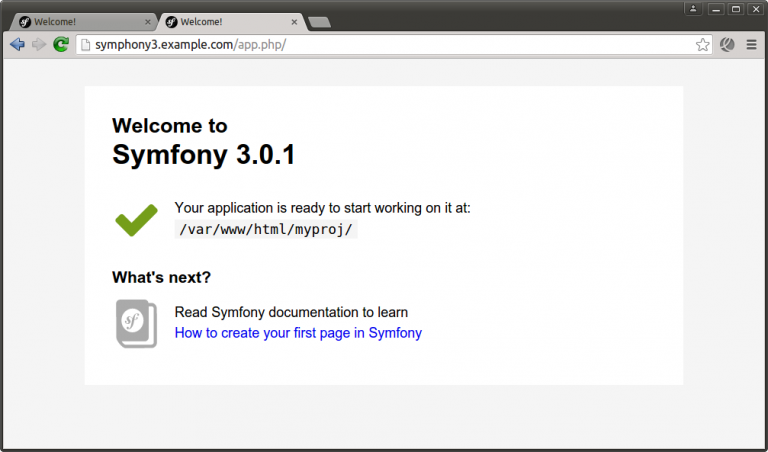Switch to the first Welcome! tab
Image resolution: width=768 pixels, height=452 pixels.
78,21
